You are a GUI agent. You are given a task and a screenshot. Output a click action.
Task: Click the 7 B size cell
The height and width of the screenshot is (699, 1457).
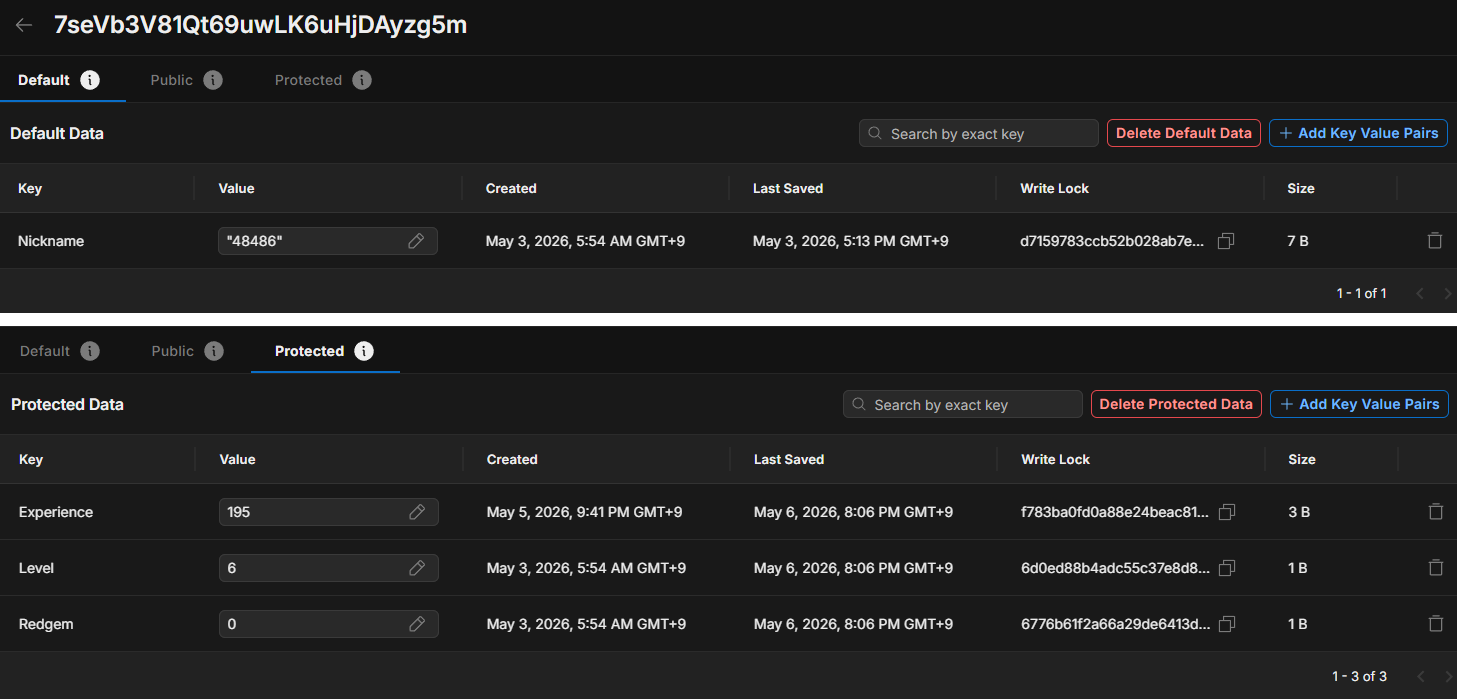(x=1298, y=241)
